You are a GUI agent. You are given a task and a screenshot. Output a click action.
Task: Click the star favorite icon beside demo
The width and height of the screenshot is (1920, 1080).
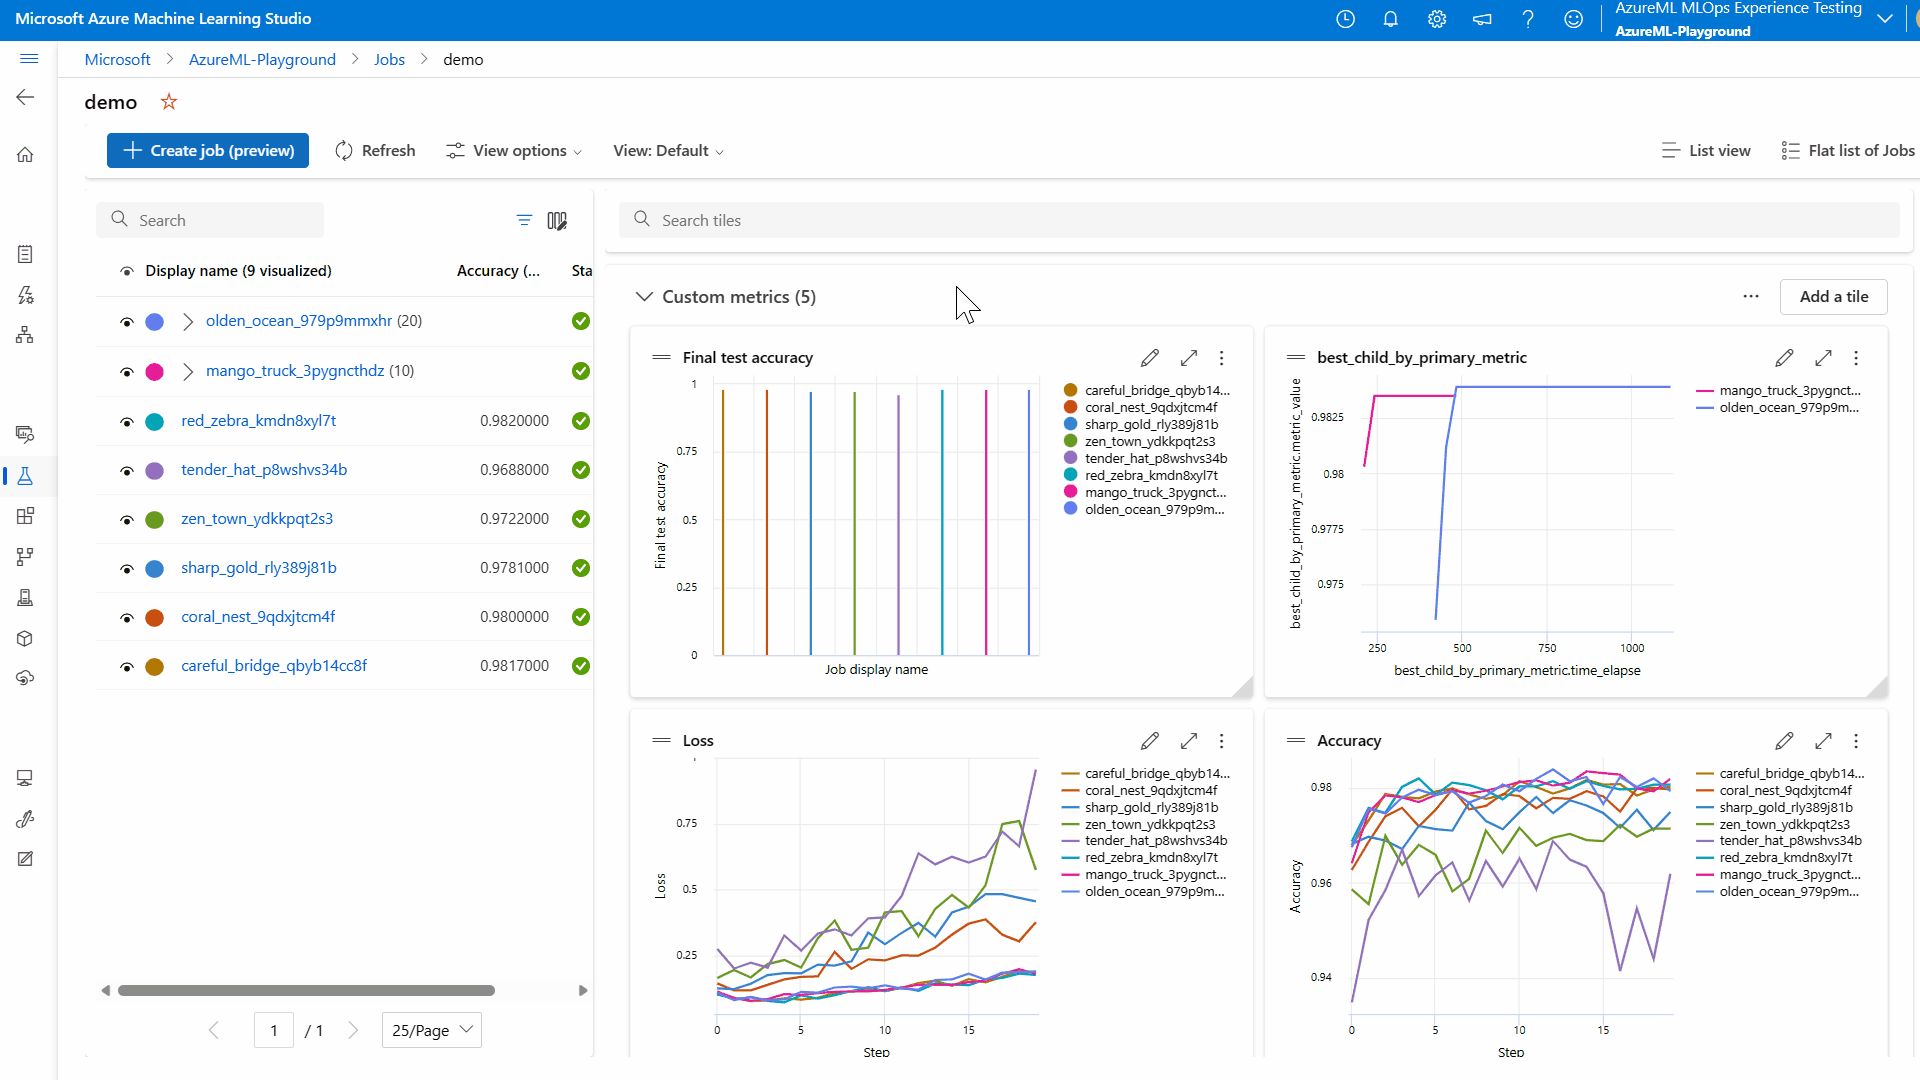[x=169, y=102]
